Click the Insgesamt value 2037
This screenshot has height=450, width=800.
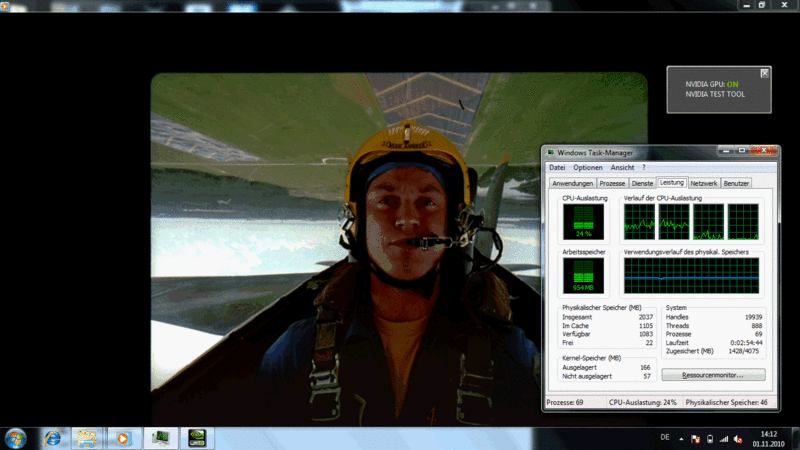coord(645,317)
